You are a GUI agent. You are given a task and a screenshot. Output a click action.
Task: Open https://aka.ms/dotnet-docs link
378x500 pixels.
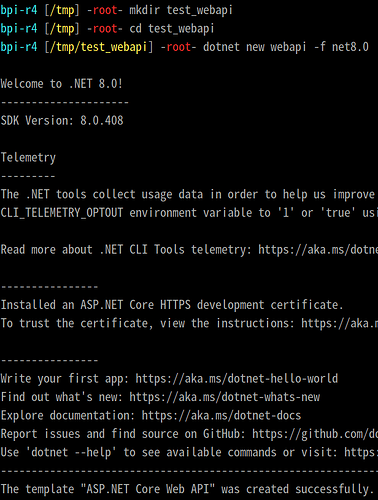point(221,415)
